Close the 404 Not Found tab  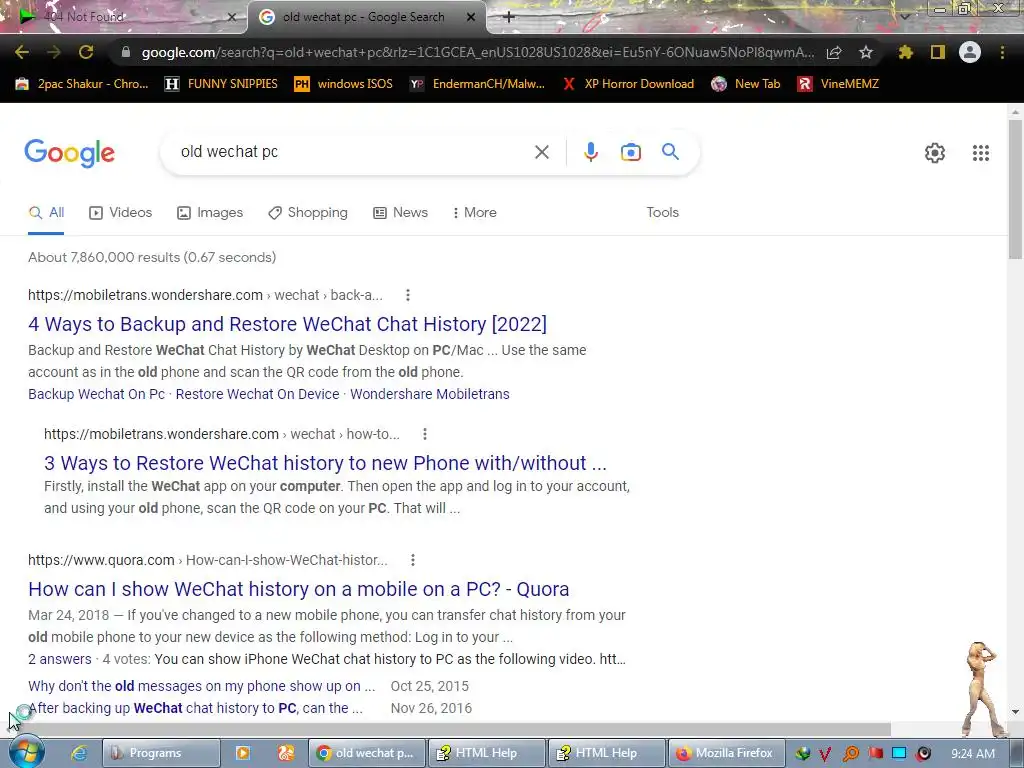231,17
